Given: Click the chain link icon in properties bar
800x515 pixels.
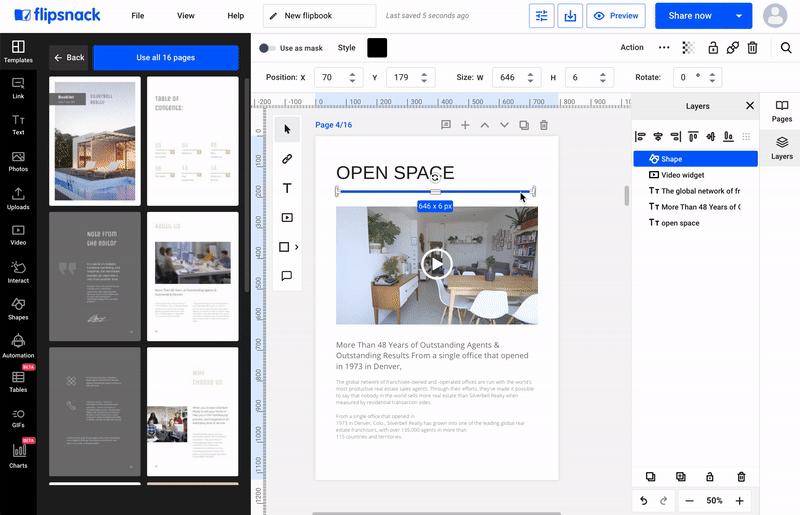Looking at the screenshot, I should [x=733, y=48].
